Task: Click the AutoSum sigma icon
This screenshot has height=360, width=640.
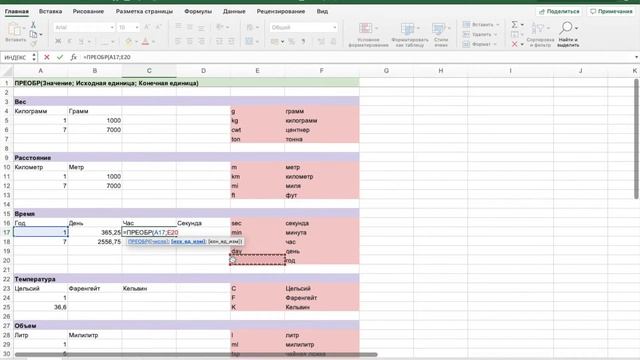Action: 515,25
